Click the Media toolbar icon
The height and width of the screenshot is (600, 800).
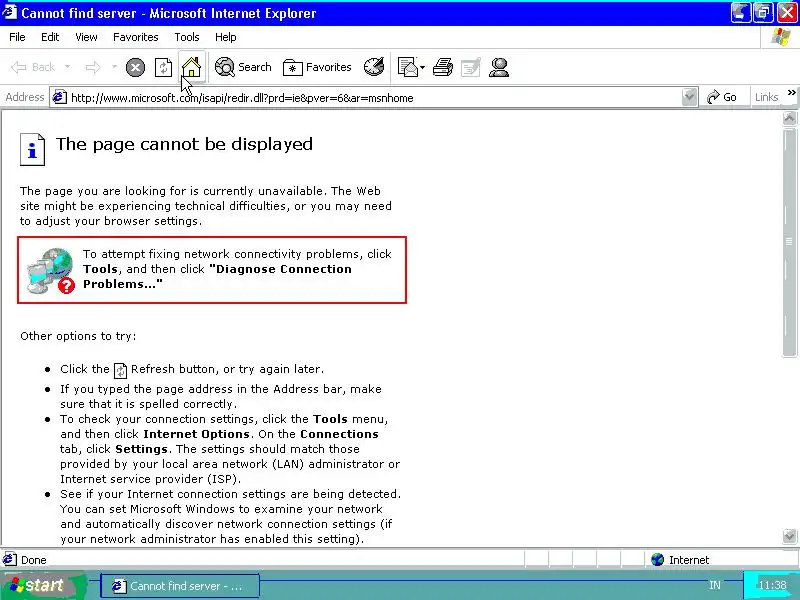[373, 67]
